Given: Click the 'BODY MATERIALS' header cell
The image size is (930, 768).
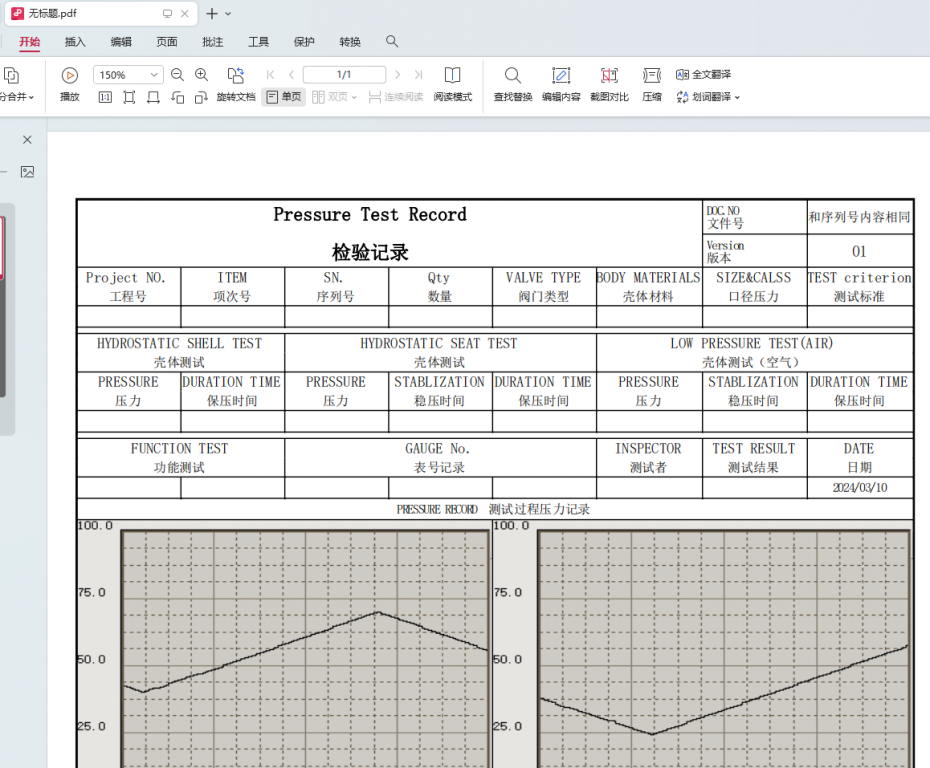Looking at the screenshot, I should coord(648,286).
